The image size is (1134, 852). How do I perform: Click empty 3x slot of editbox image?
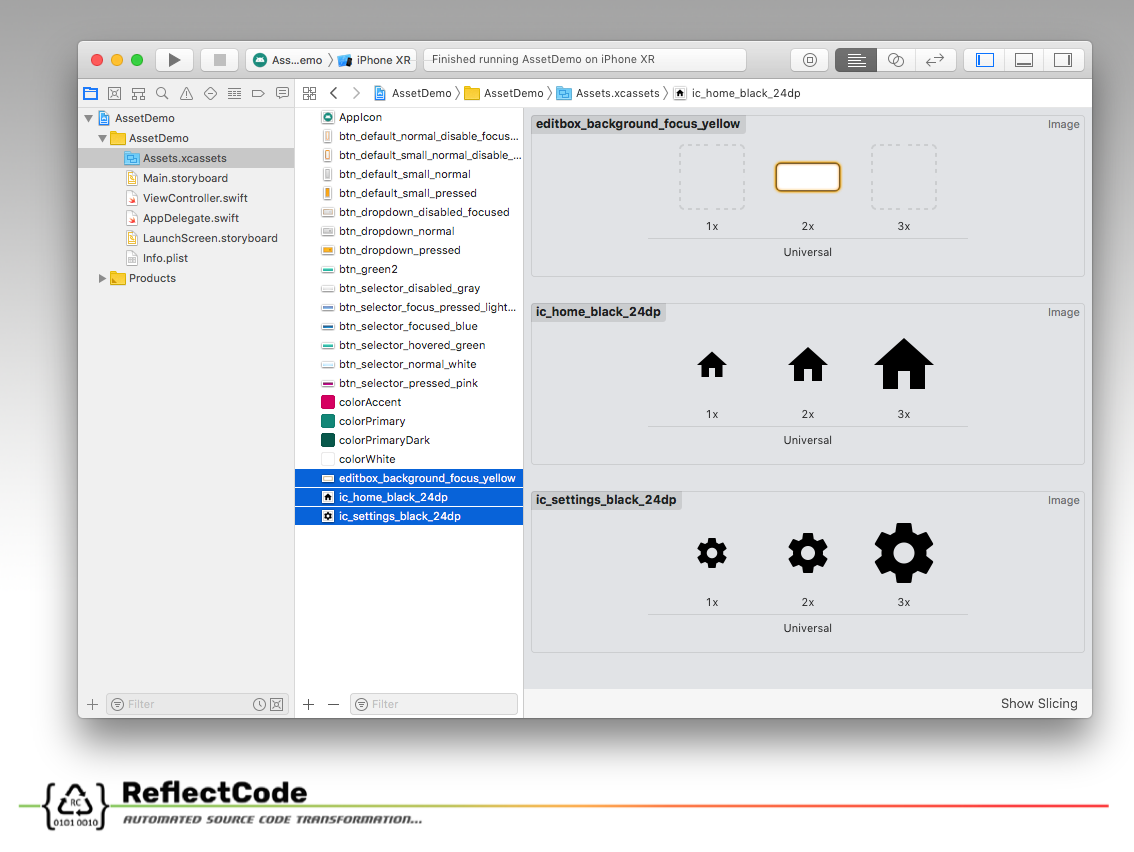[904, 177]
